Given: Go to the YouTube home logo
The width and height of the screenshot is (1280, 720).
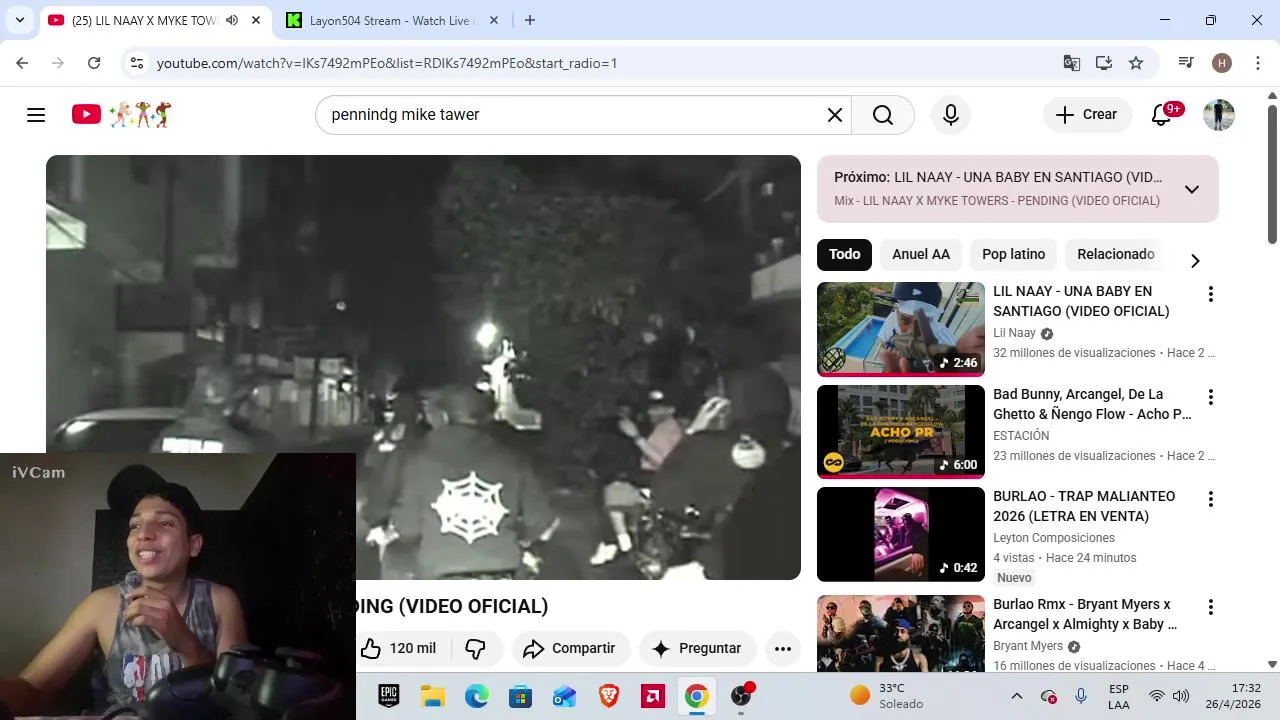Looking at the screenshot, I should click(121, 115).
